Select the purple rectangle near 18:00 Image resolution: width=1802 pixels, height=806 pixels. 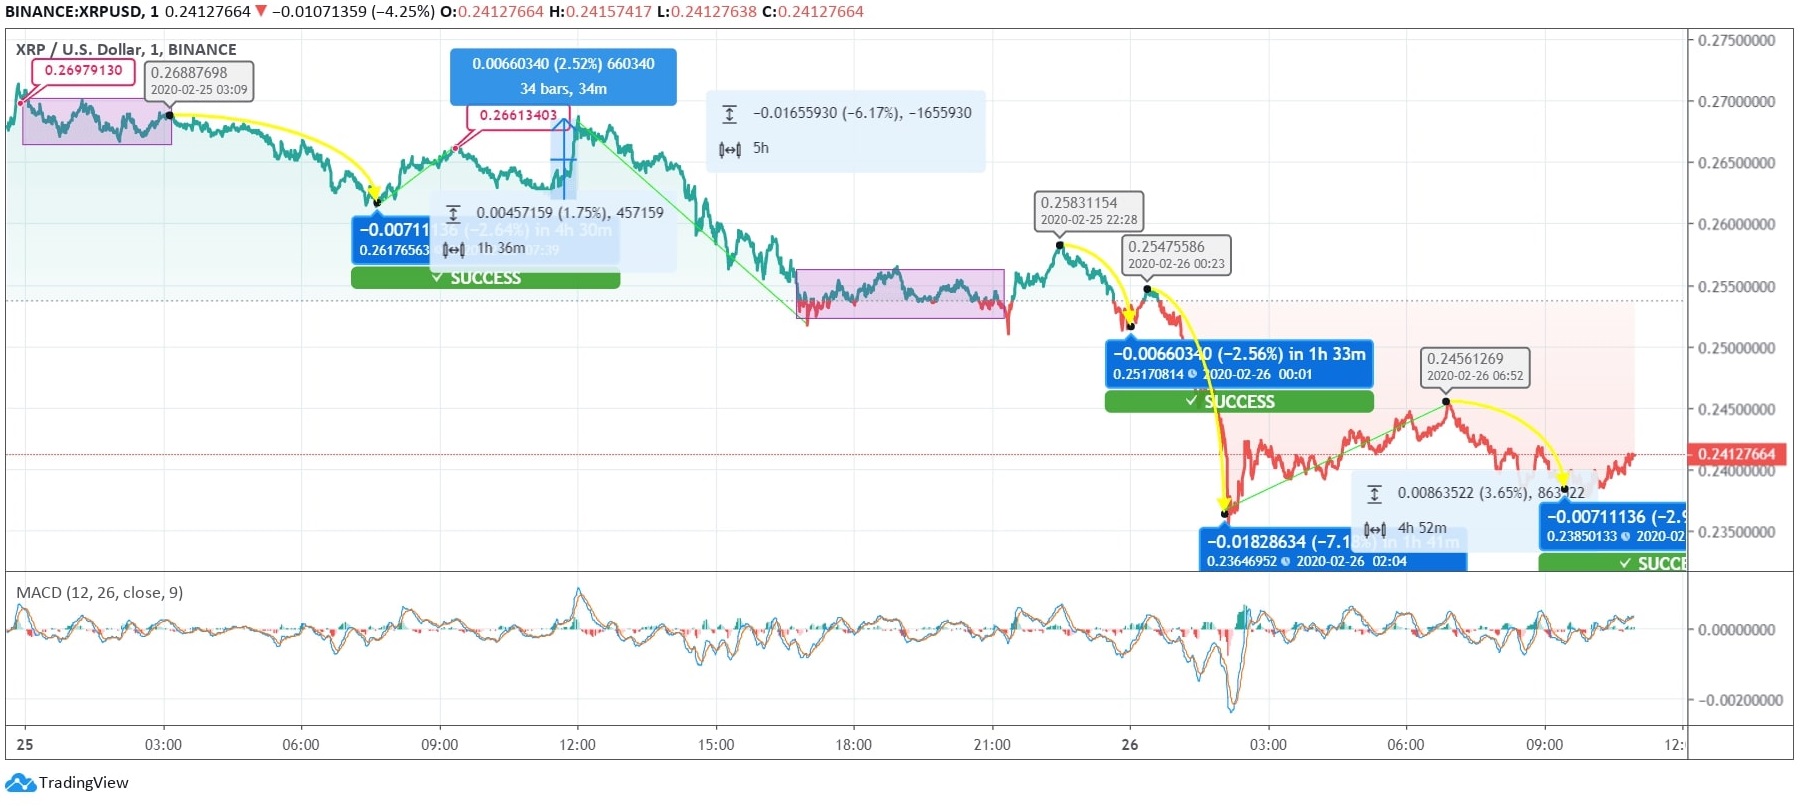click(901, 294)
